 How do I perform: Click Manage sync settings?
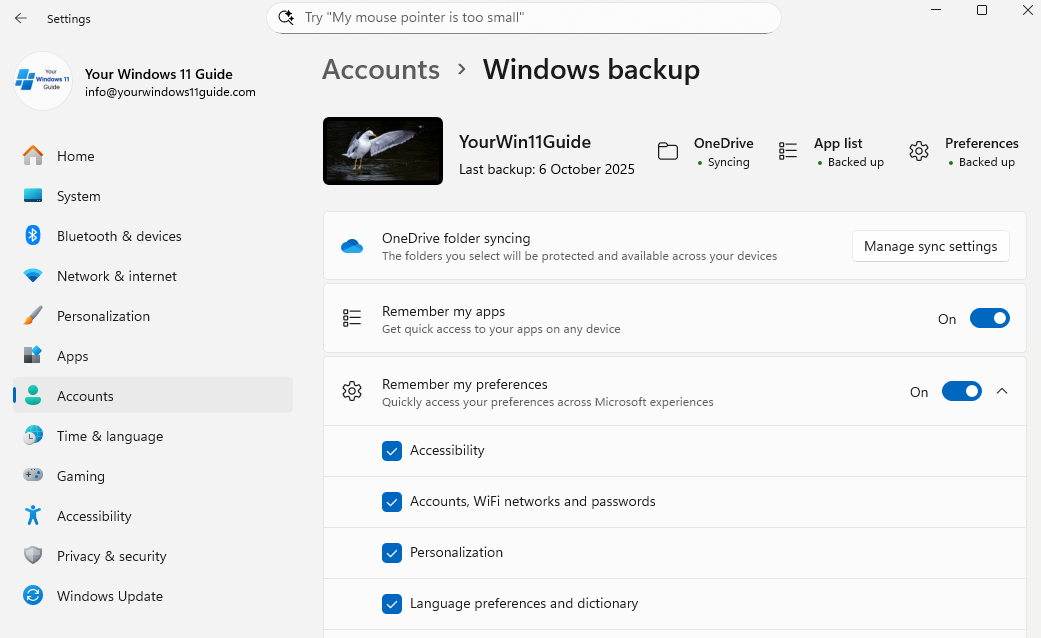[930, 246]
